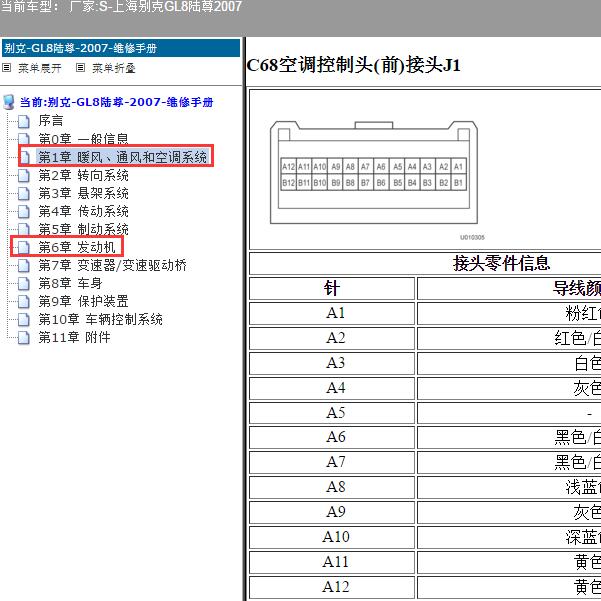
Task: Click the 菜单展开 expand-menu button
Action: point(40,68)
